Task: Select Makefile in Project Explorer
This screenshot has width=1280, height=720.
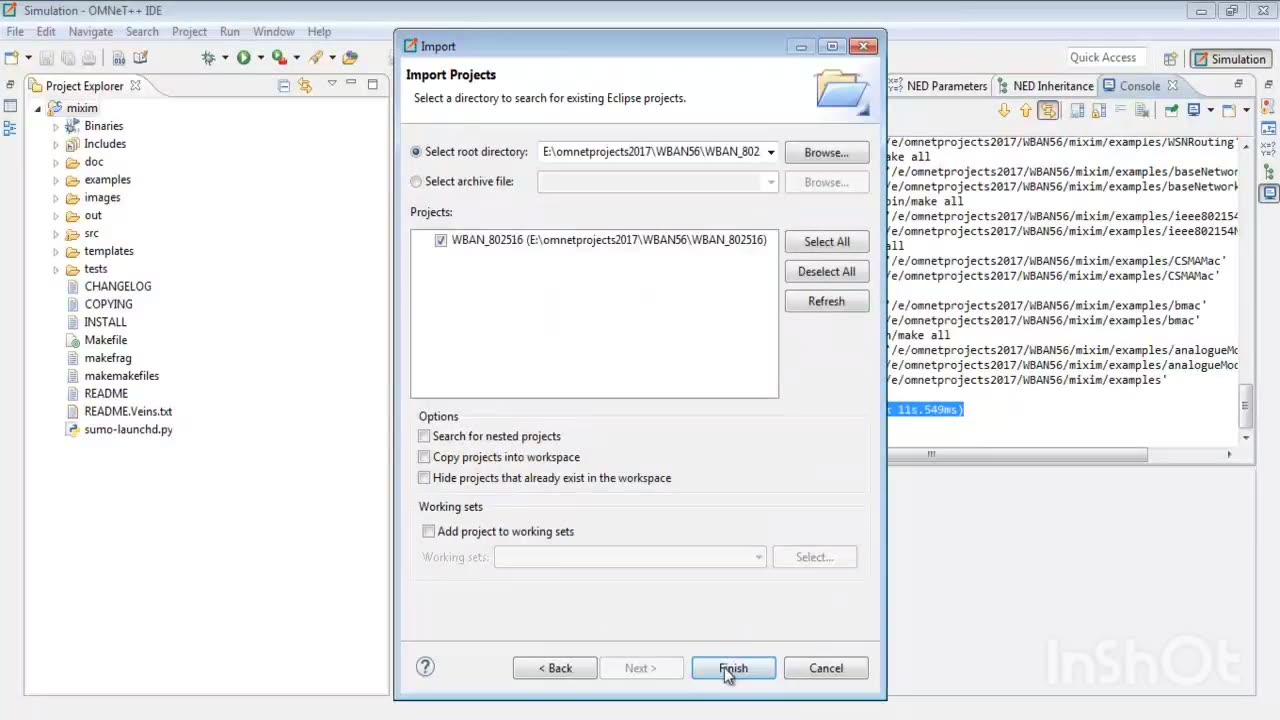Action: 105,340
